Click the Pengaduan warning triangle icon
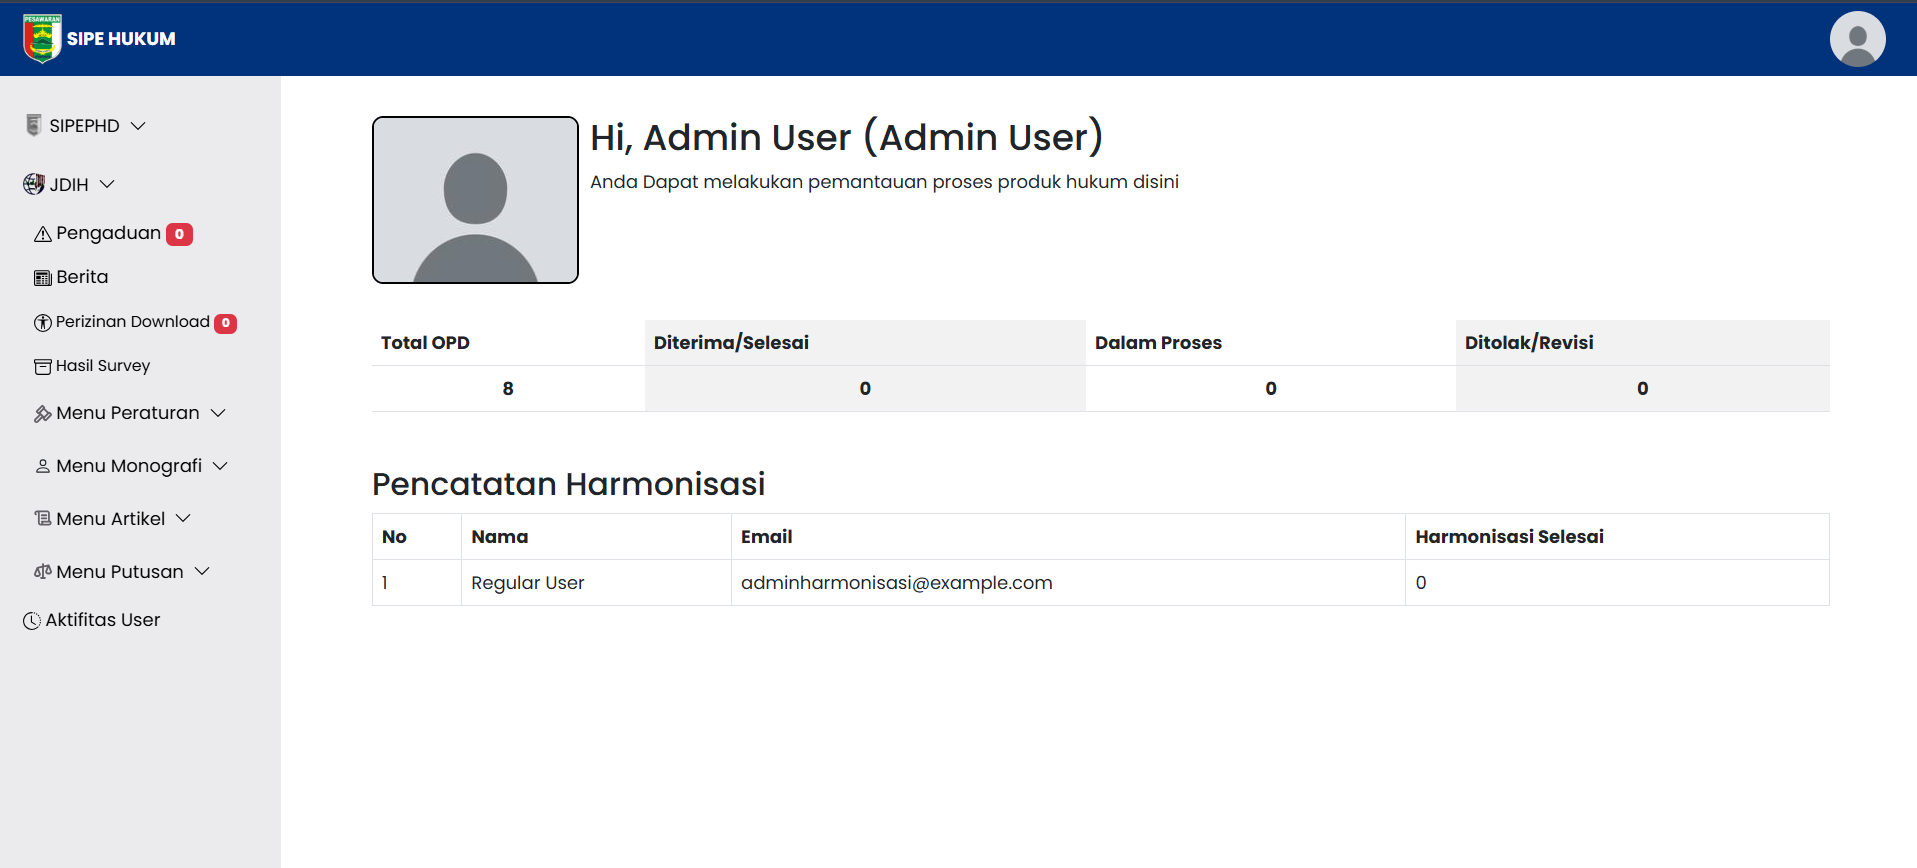 [43, 234]
